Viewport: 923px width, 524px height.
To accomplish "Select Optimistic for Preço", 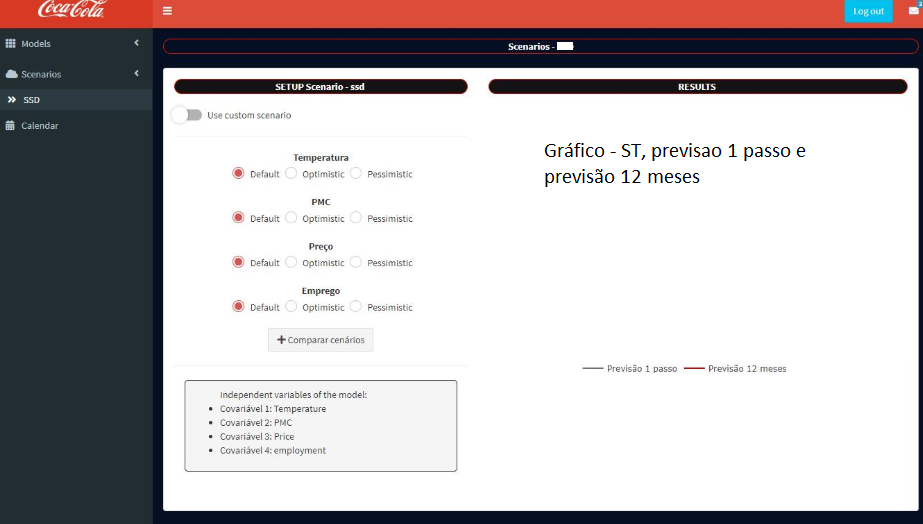I will click(291, 262).
